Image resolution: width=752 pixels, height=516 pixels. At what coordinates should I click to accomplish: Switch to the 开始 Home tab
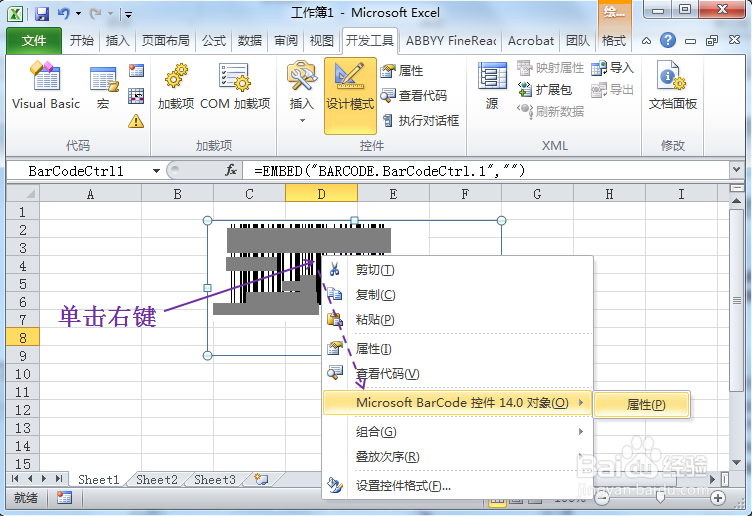[x=82, y=41]
